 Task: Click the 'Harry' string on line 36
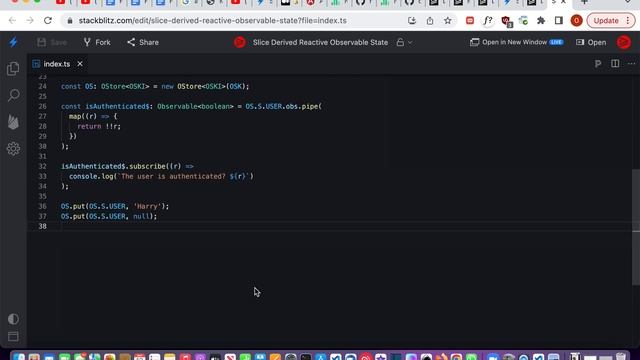click(x=147, y=207)
